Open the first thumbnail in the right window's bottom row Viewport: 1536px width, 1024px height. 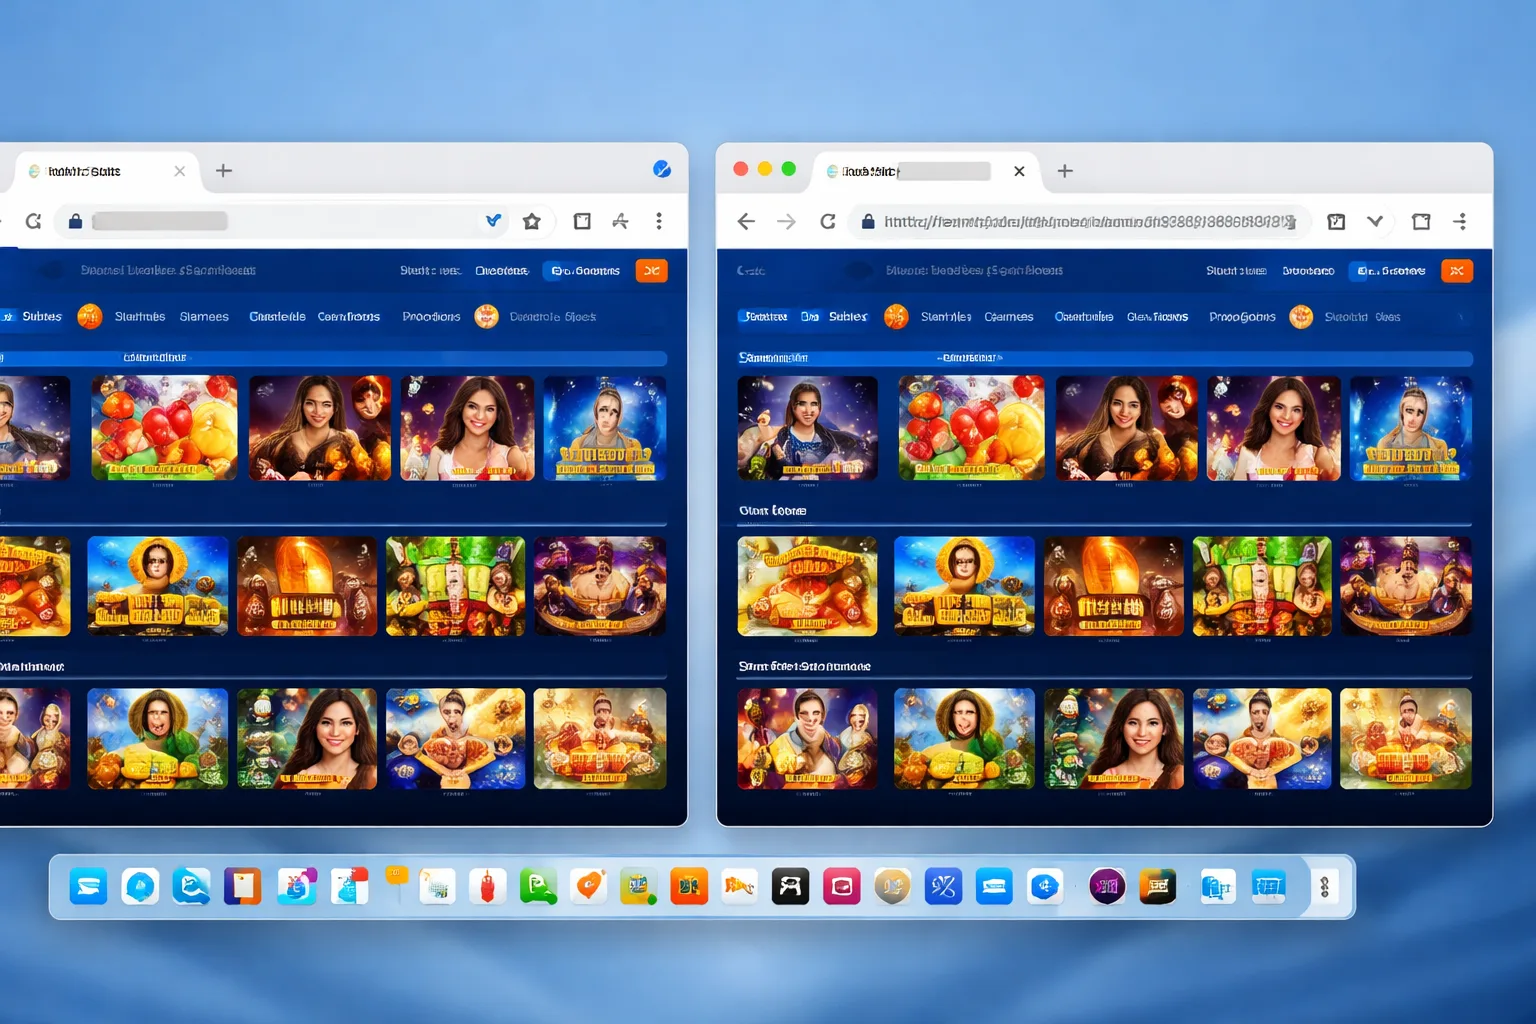808,739
